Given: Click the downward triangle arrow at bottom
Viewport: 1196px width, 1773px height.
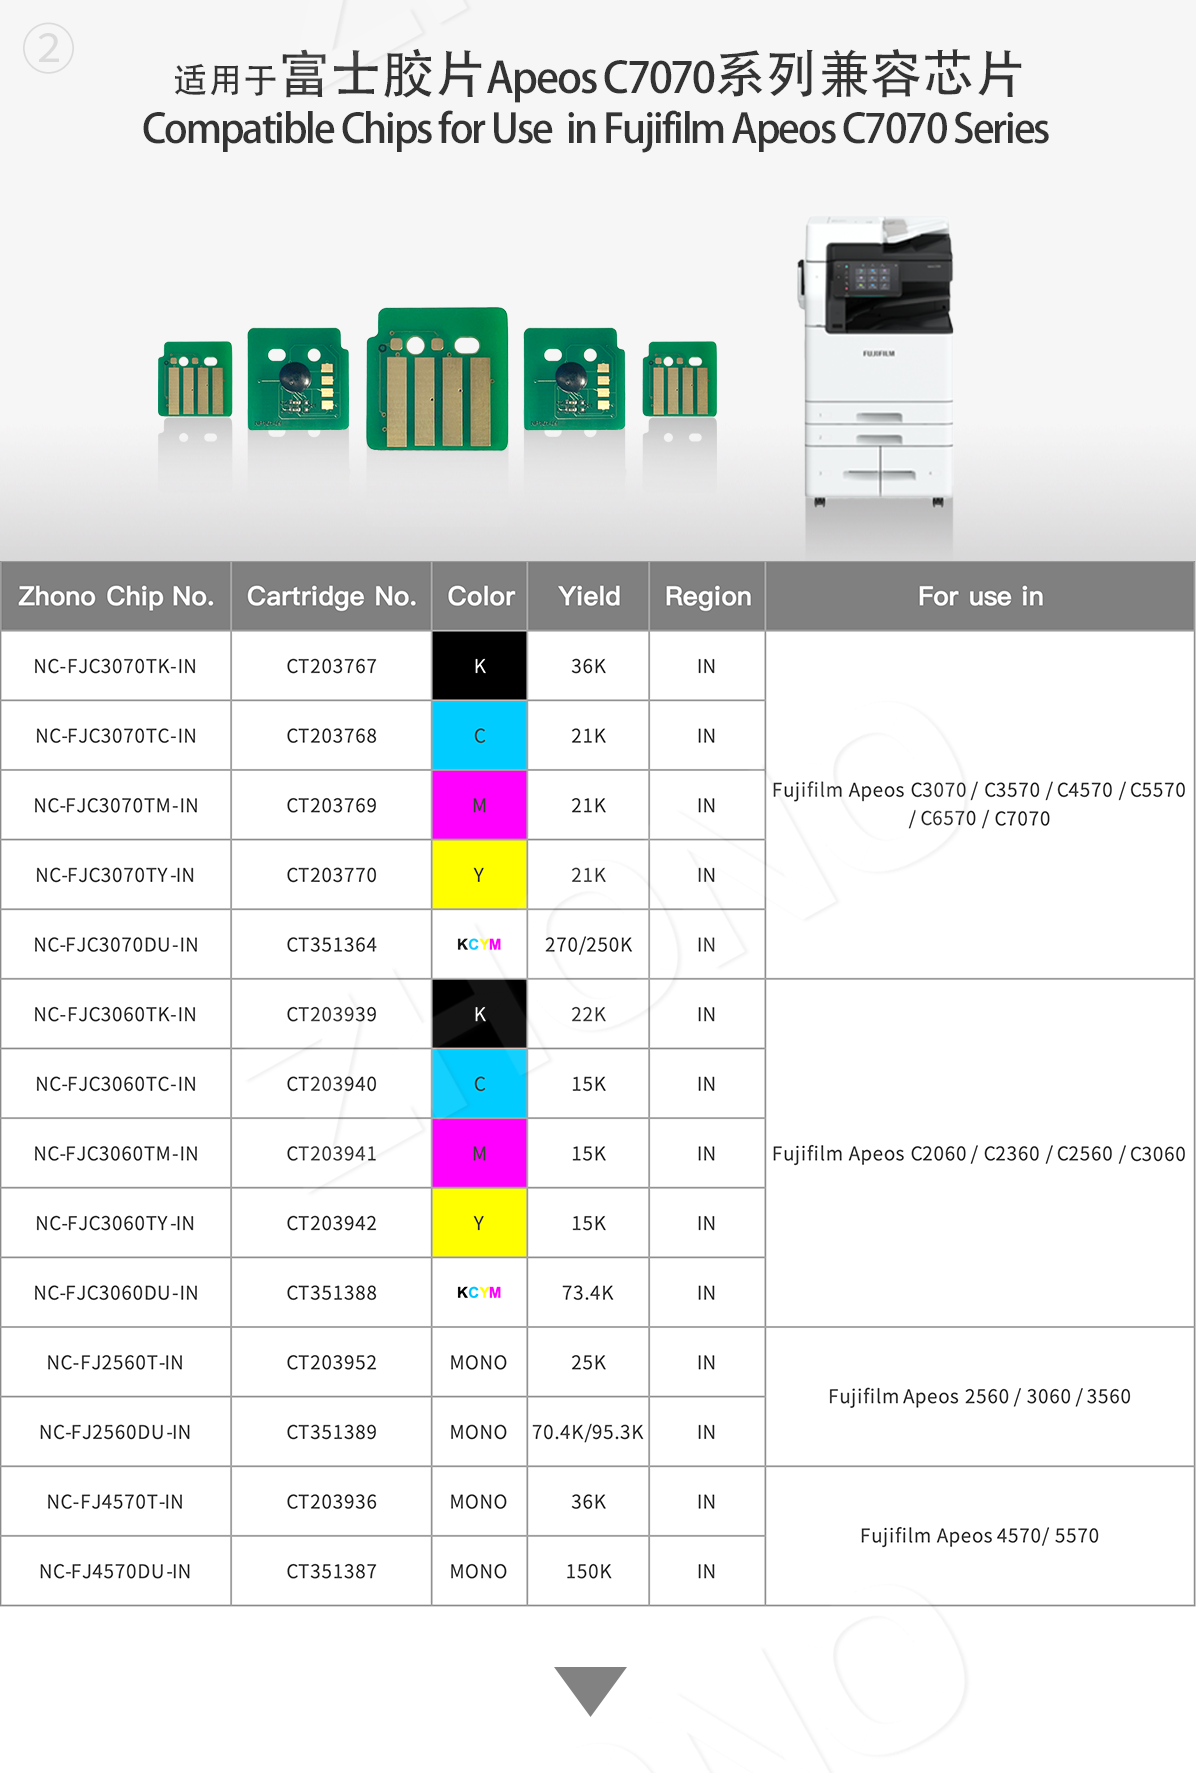Looking at the screenshot, I should (590, 1691).
